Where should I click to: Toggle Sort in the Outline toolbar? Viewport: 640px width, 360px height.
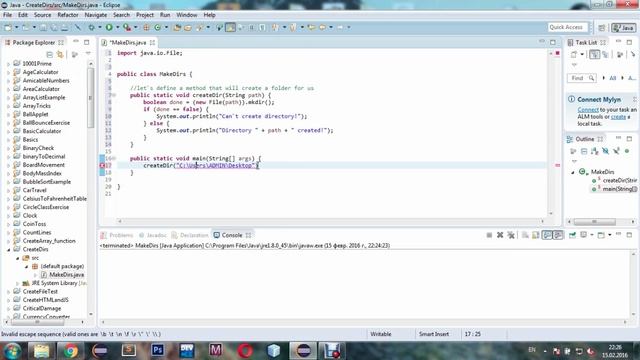tap(594, 151)
